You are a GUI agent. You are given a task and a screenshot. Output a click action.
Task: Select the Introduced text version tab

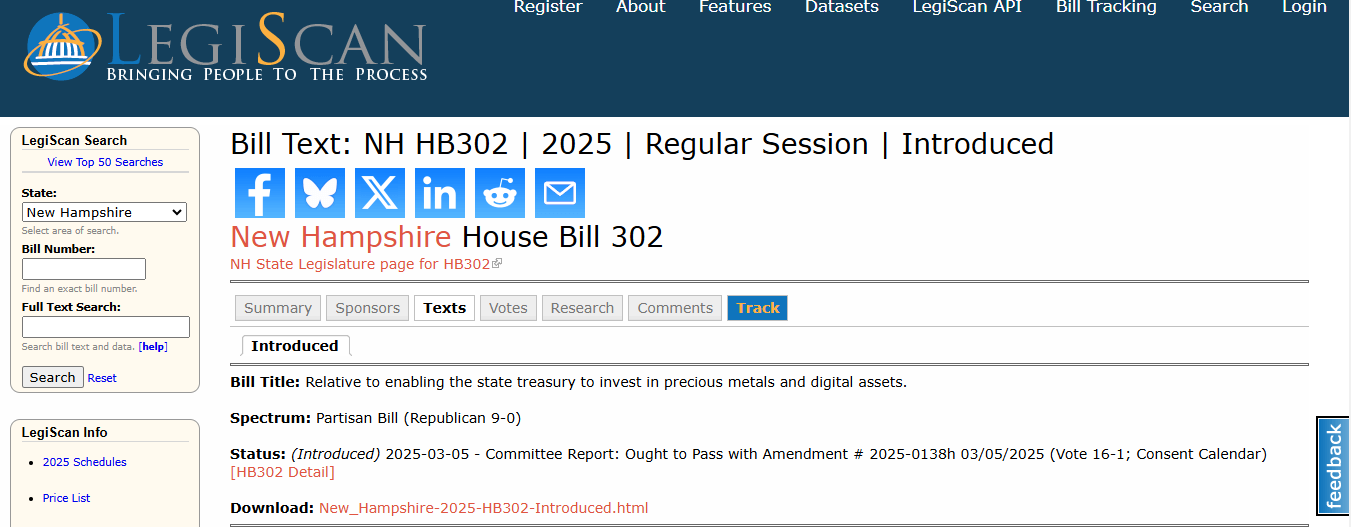point(295,346)
